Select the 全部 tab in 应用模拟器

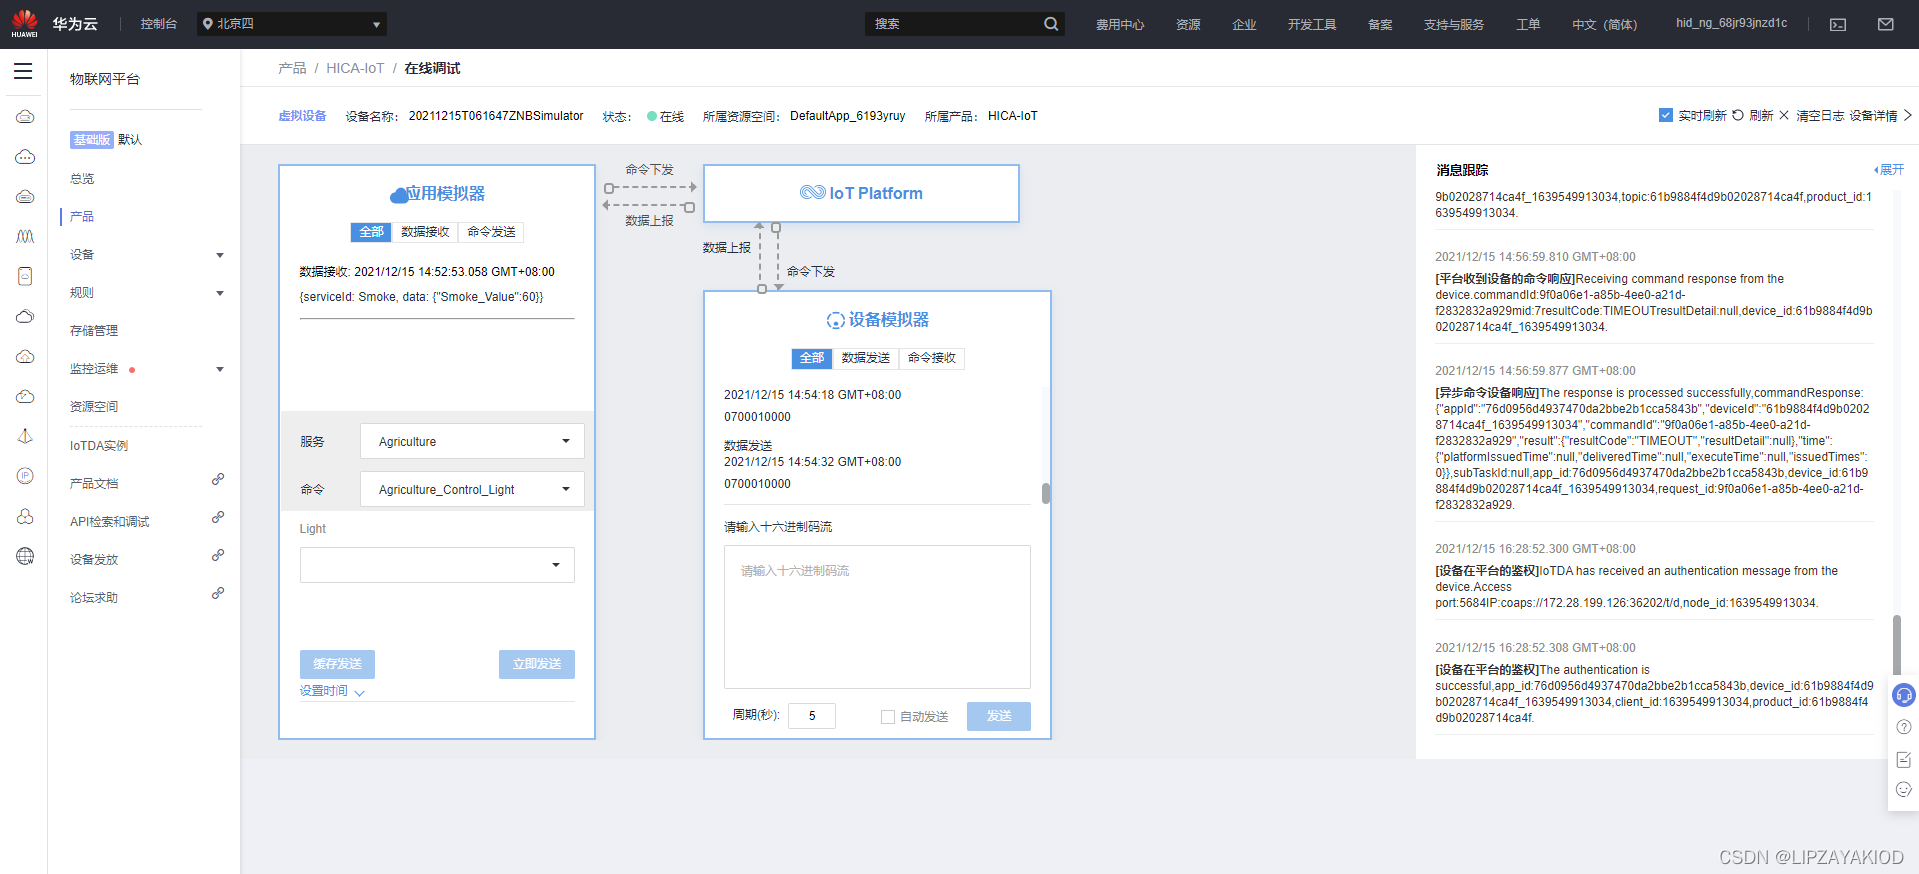tap(371, 232)
